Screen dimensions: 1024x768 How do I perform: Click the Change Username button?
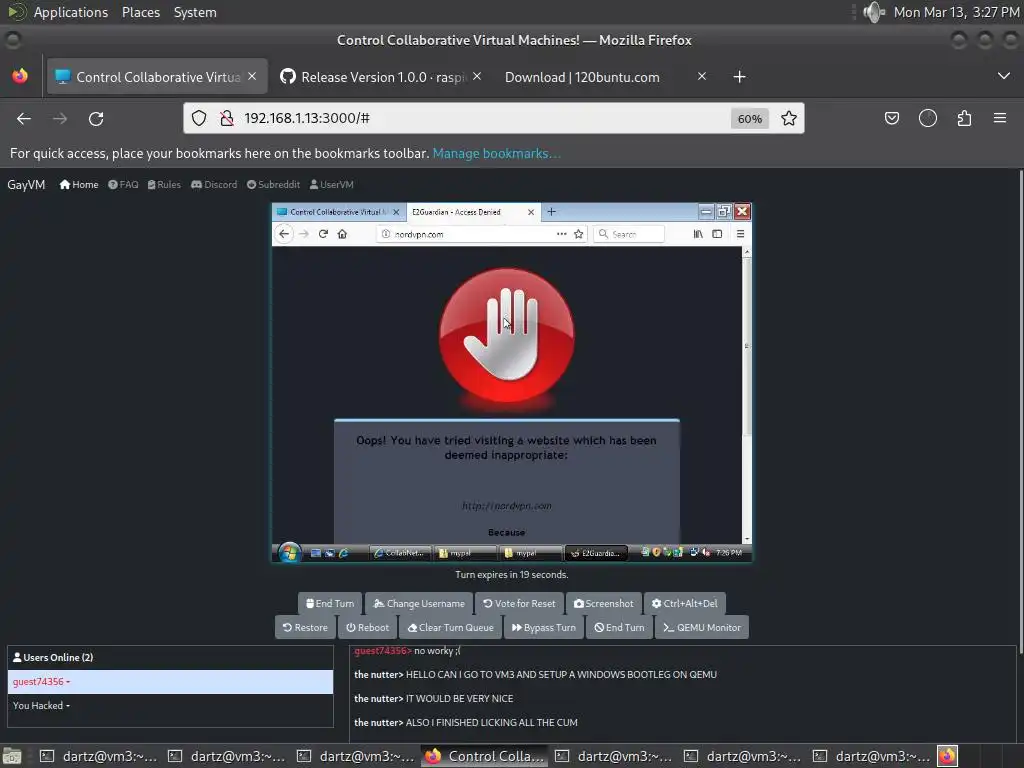coord(419,603)
